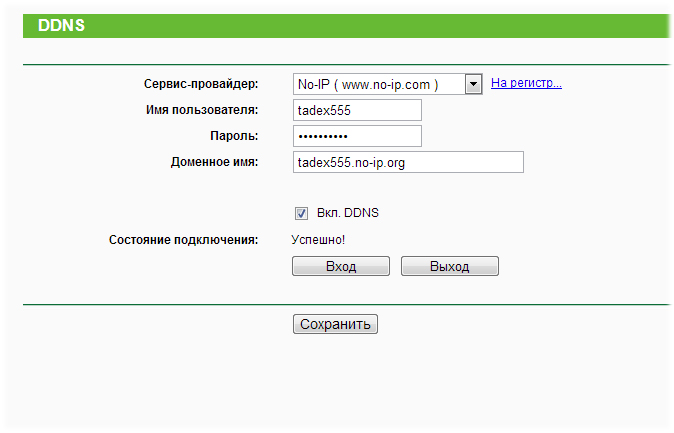Screen dimensions: 674x433
Task: Focus the username field containing tadex555
Action: (357, 110)
